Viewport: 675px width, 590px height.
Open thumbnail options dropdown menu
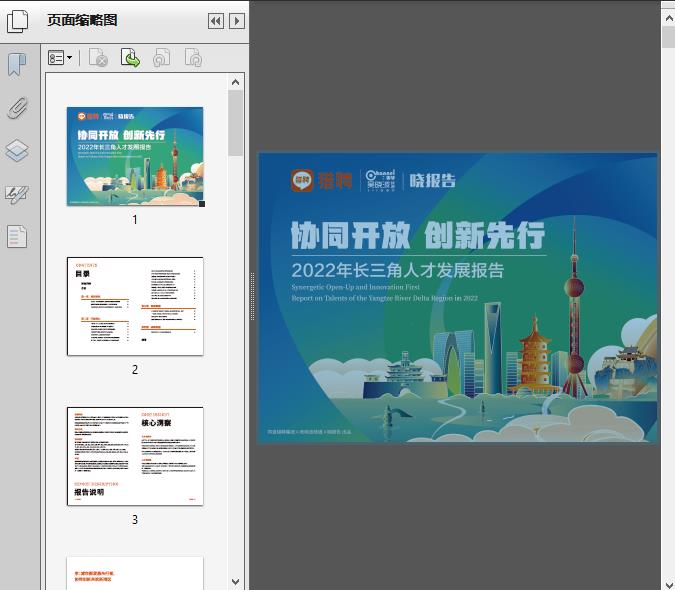pos(60,58)
